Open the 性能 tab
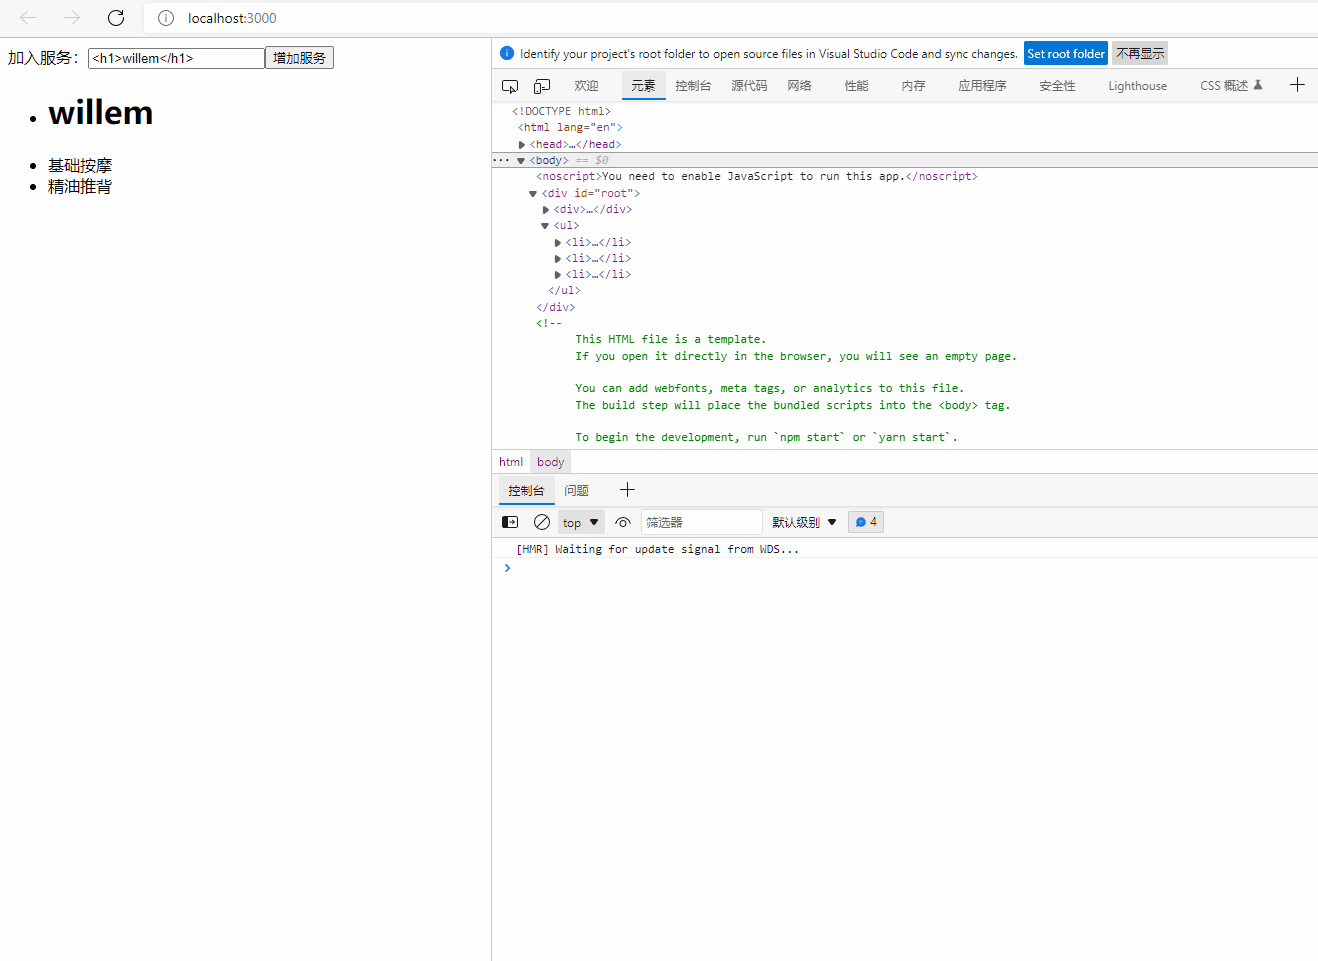The height and width of the screenshot is (961, 1318). (857, 86)
